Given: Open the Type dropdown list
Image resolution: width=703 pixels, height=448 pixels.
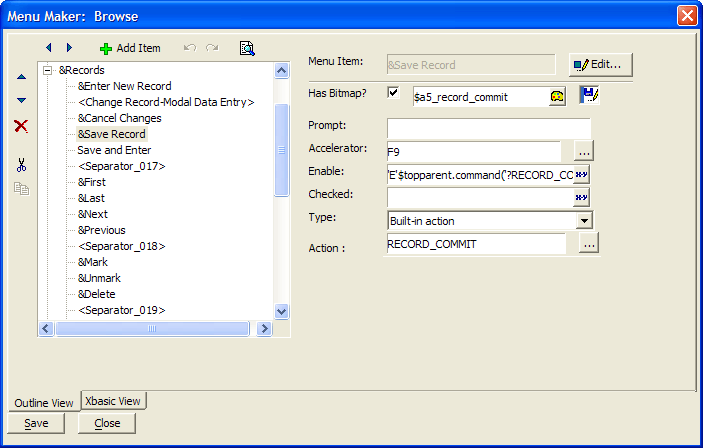Looking at the screenshot, I should tap(584, 221).
